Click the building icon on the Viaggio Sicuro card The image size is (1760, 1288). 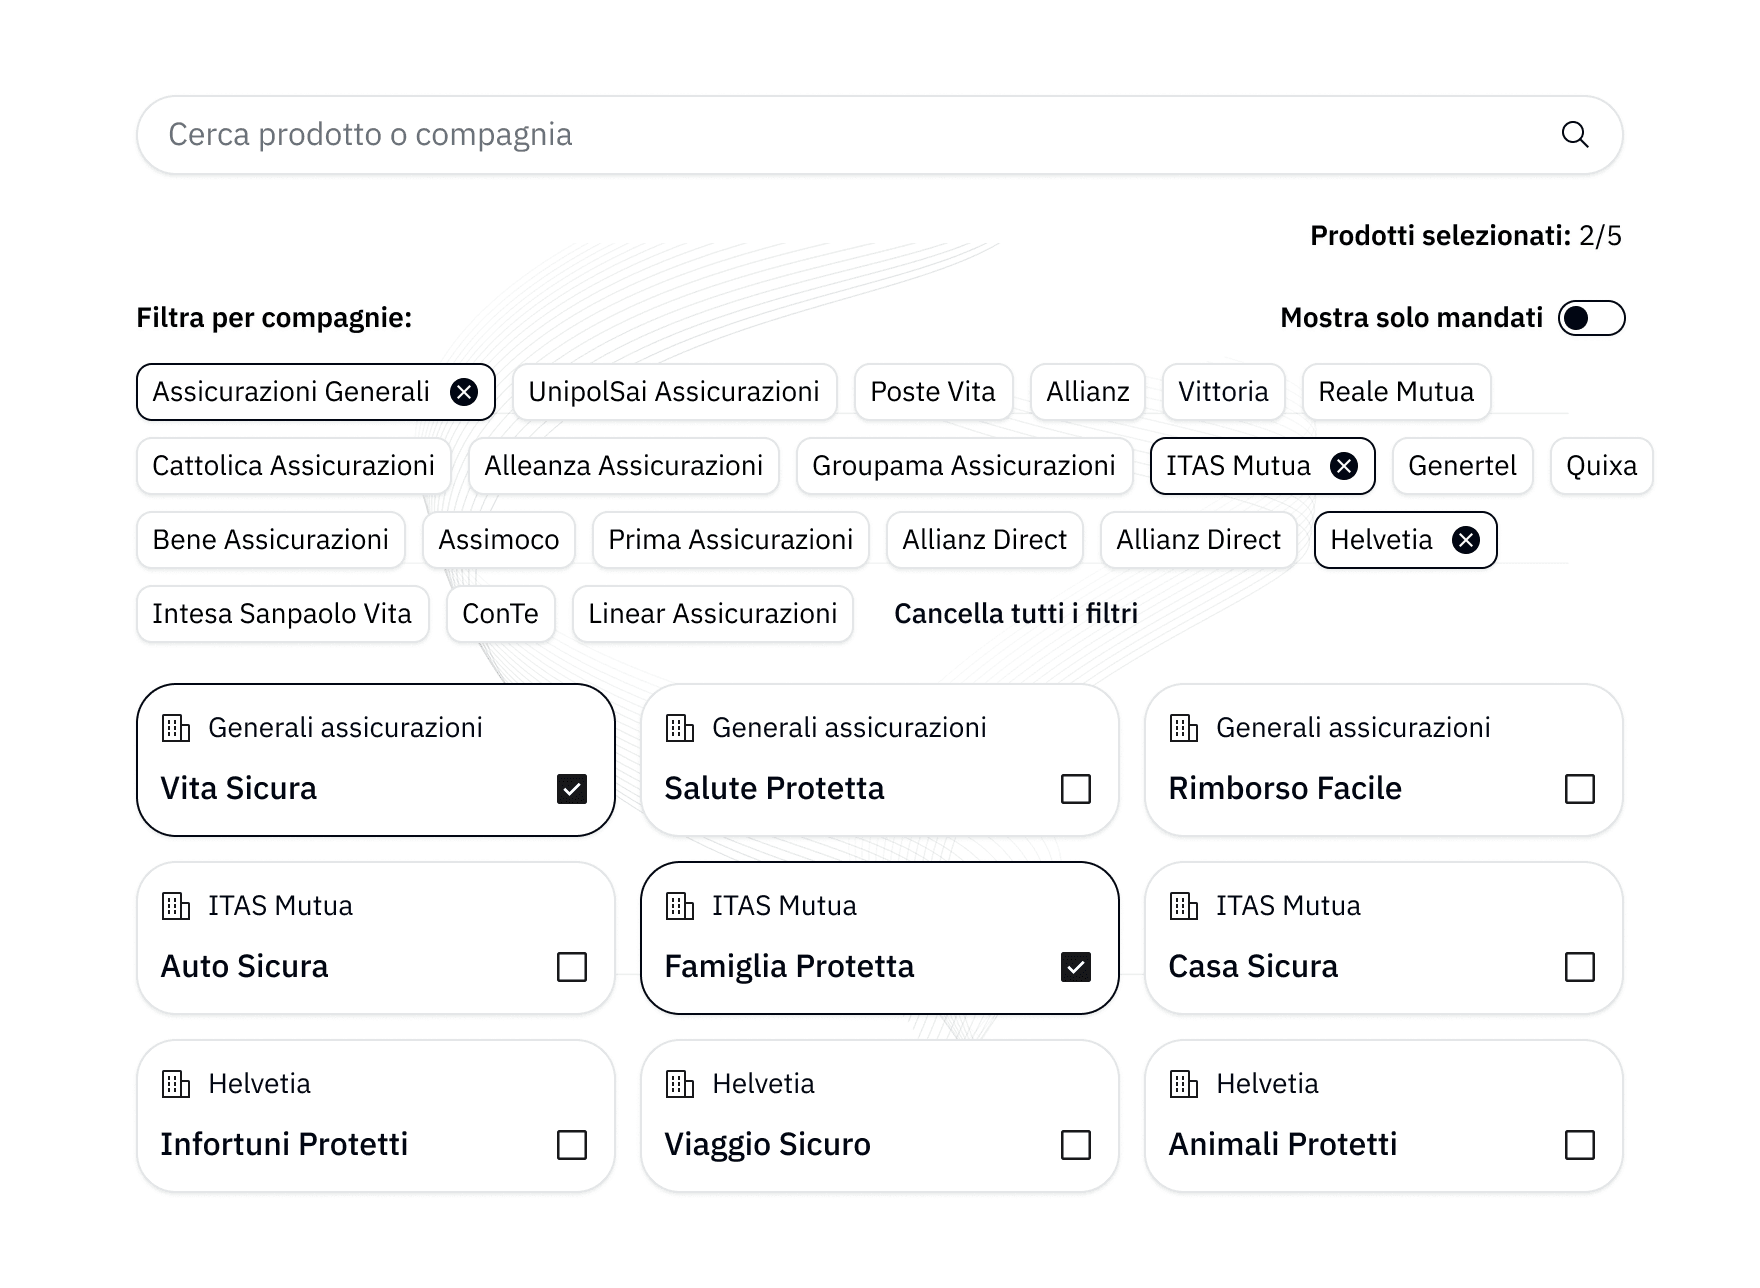tap(683, 1084)
